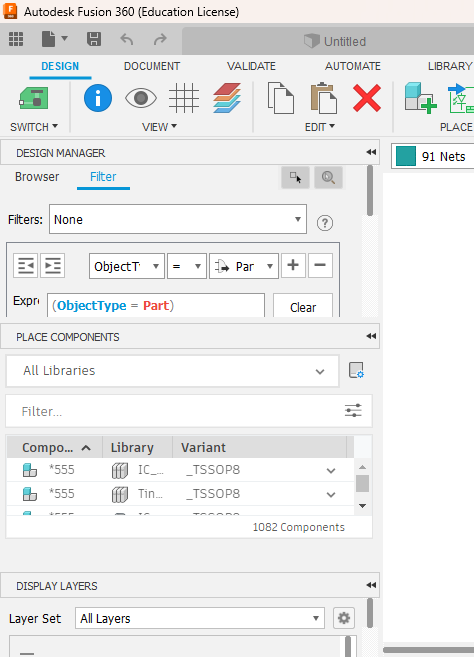Open the Filter tab in Design Manager
The height and width of the screenshot is (657, 474).
[103, 177]
